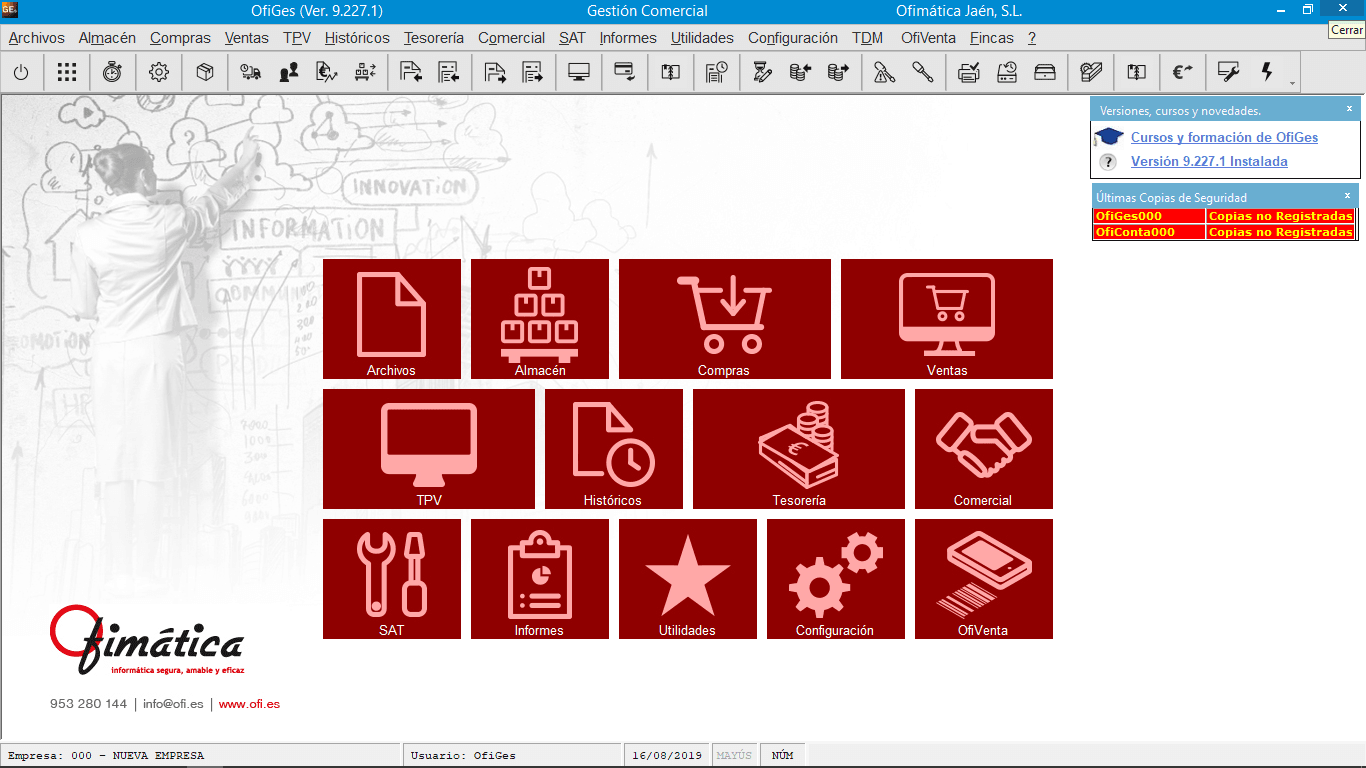Screen dimensions: 1366x768
Task: Click the hourglass with pencil toolbar icon
Action: coord(763,72)
